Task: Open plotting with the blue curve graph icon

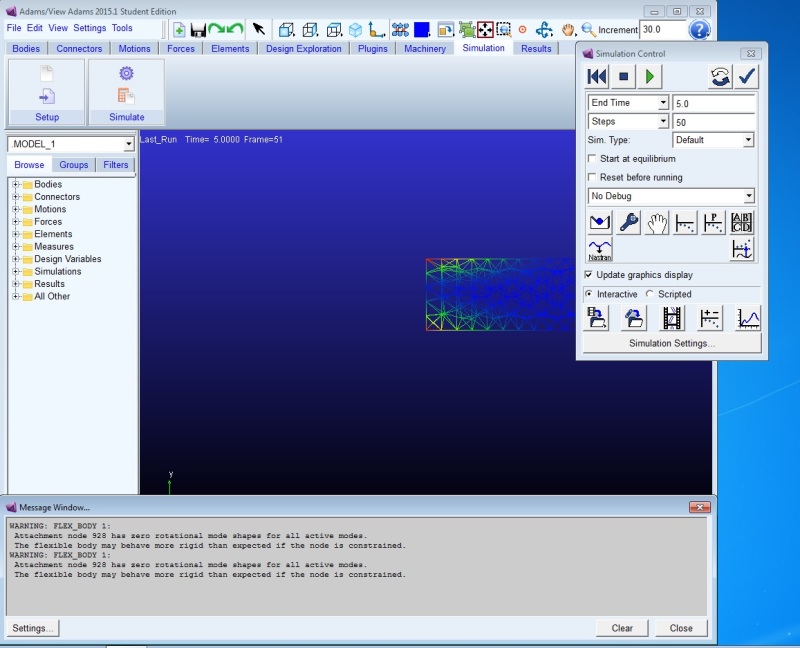Action: (x=748, y=318)
